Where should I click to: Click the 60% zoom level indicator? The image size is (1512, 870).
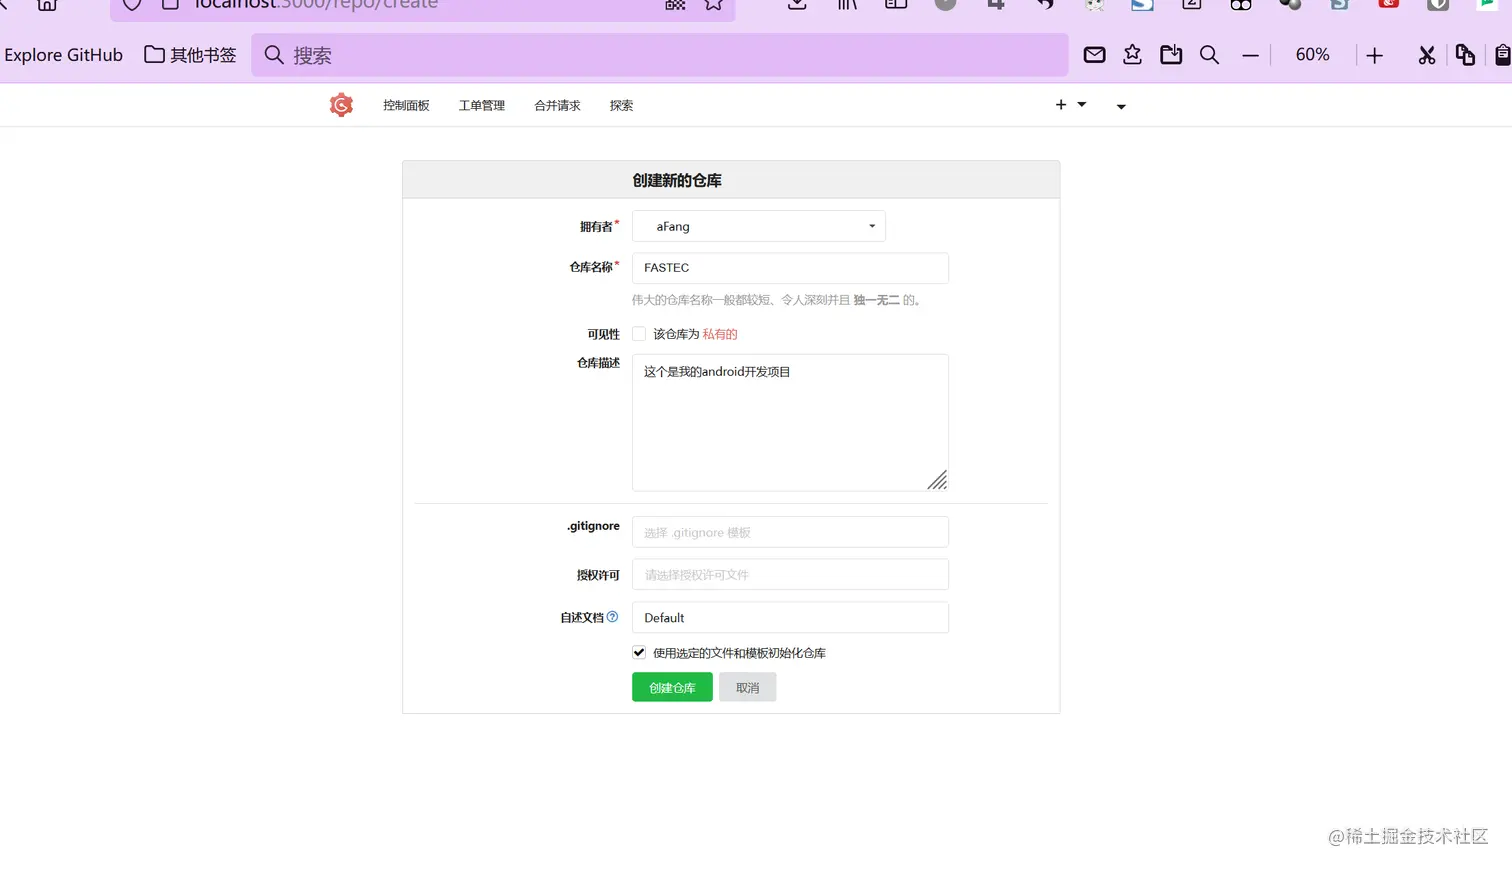(1312, 55)
